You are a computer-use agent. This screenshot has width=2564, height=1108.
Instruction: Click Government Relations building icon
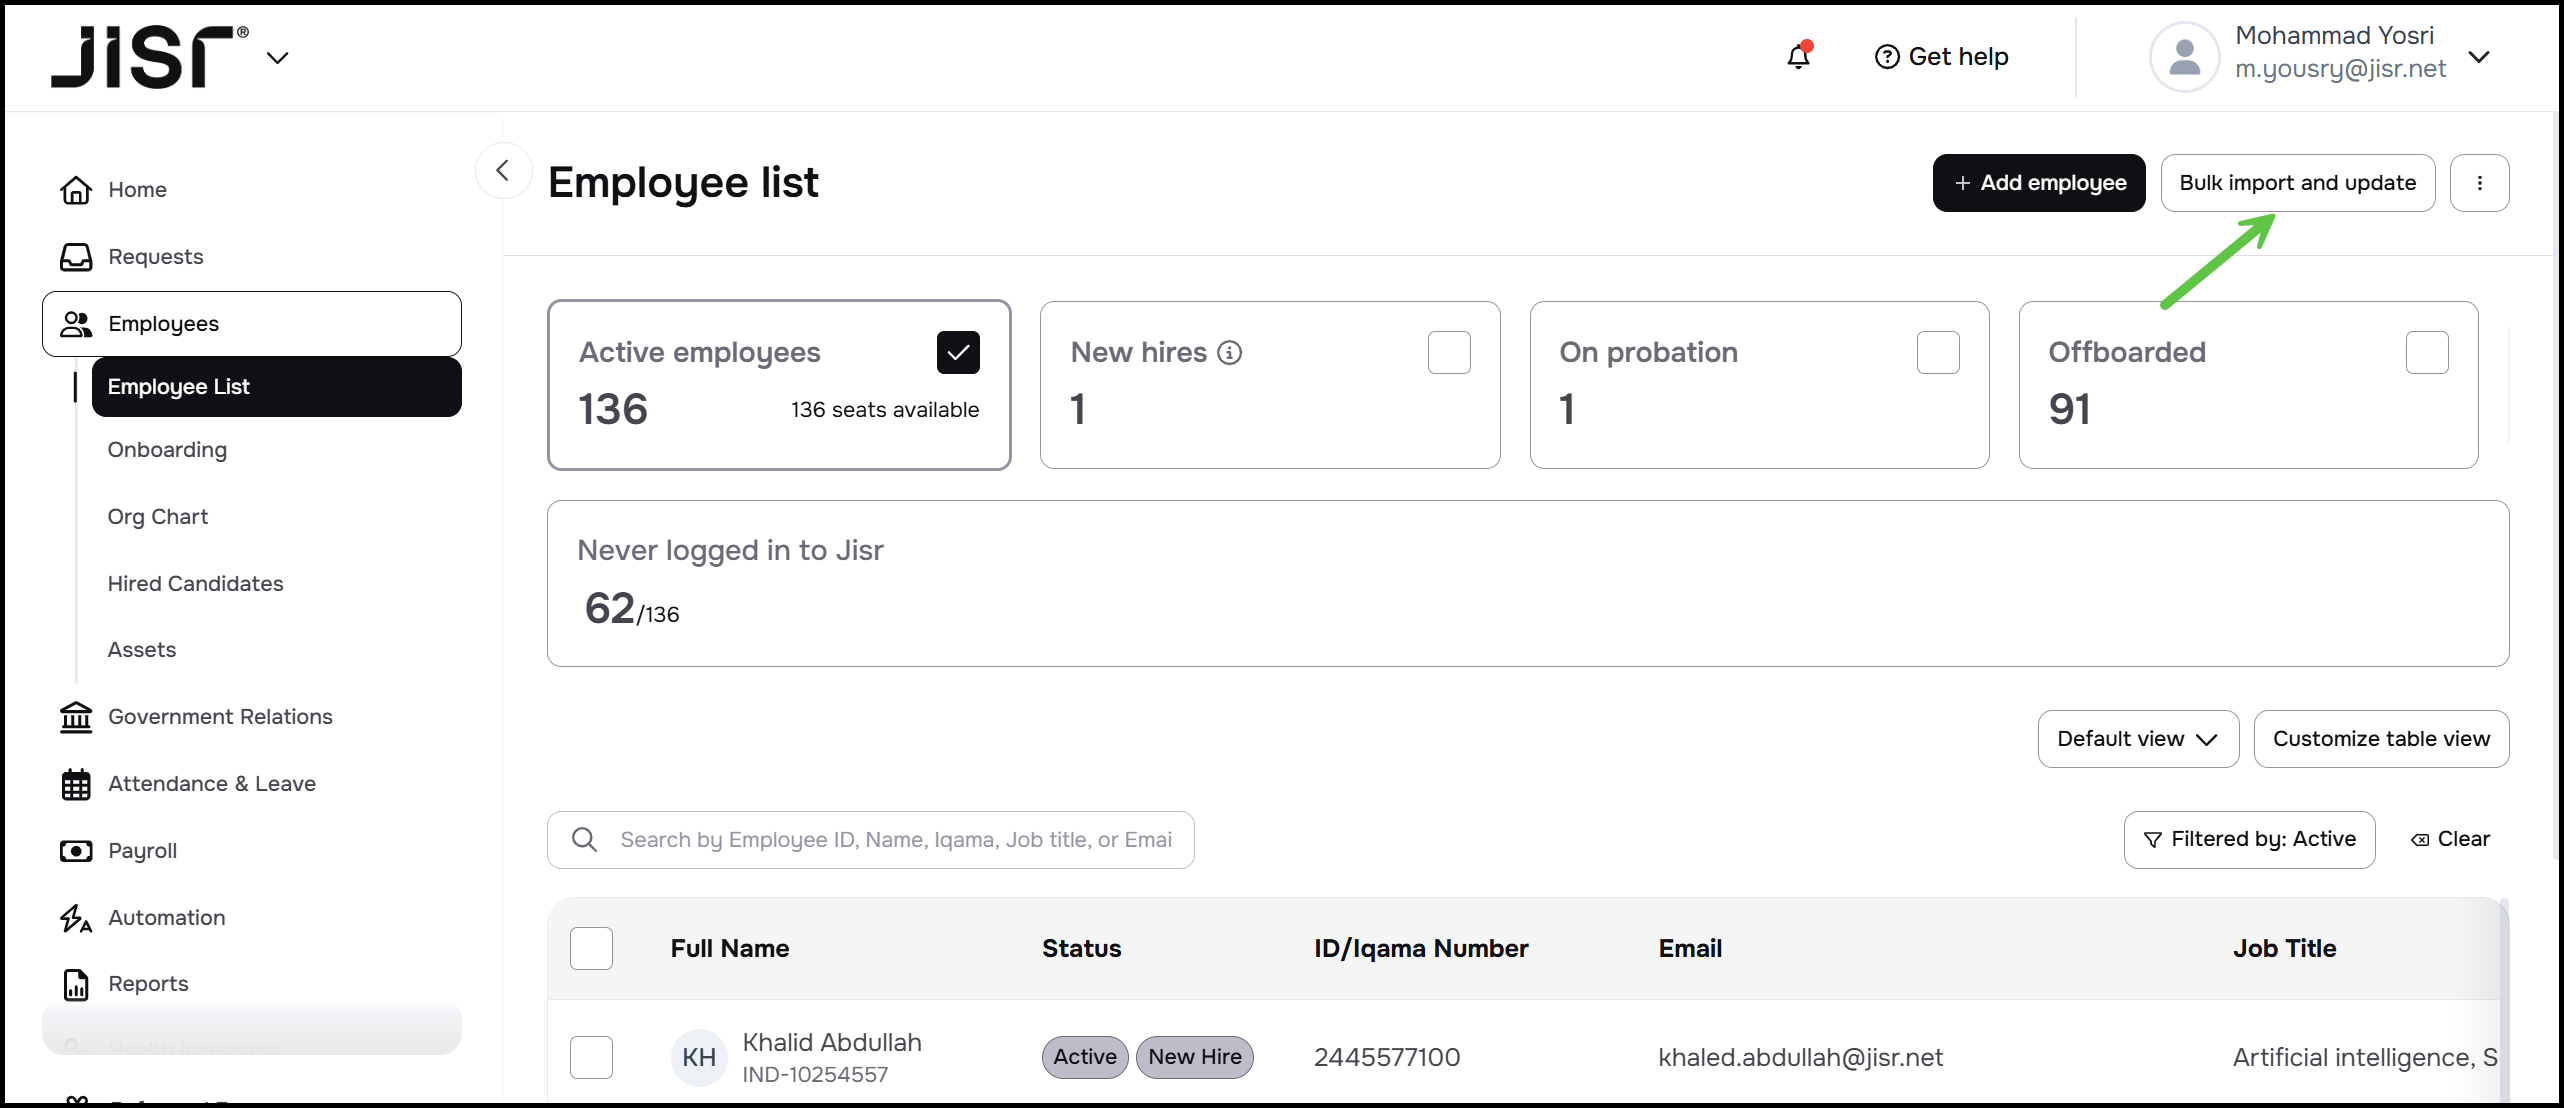point(76,717)
